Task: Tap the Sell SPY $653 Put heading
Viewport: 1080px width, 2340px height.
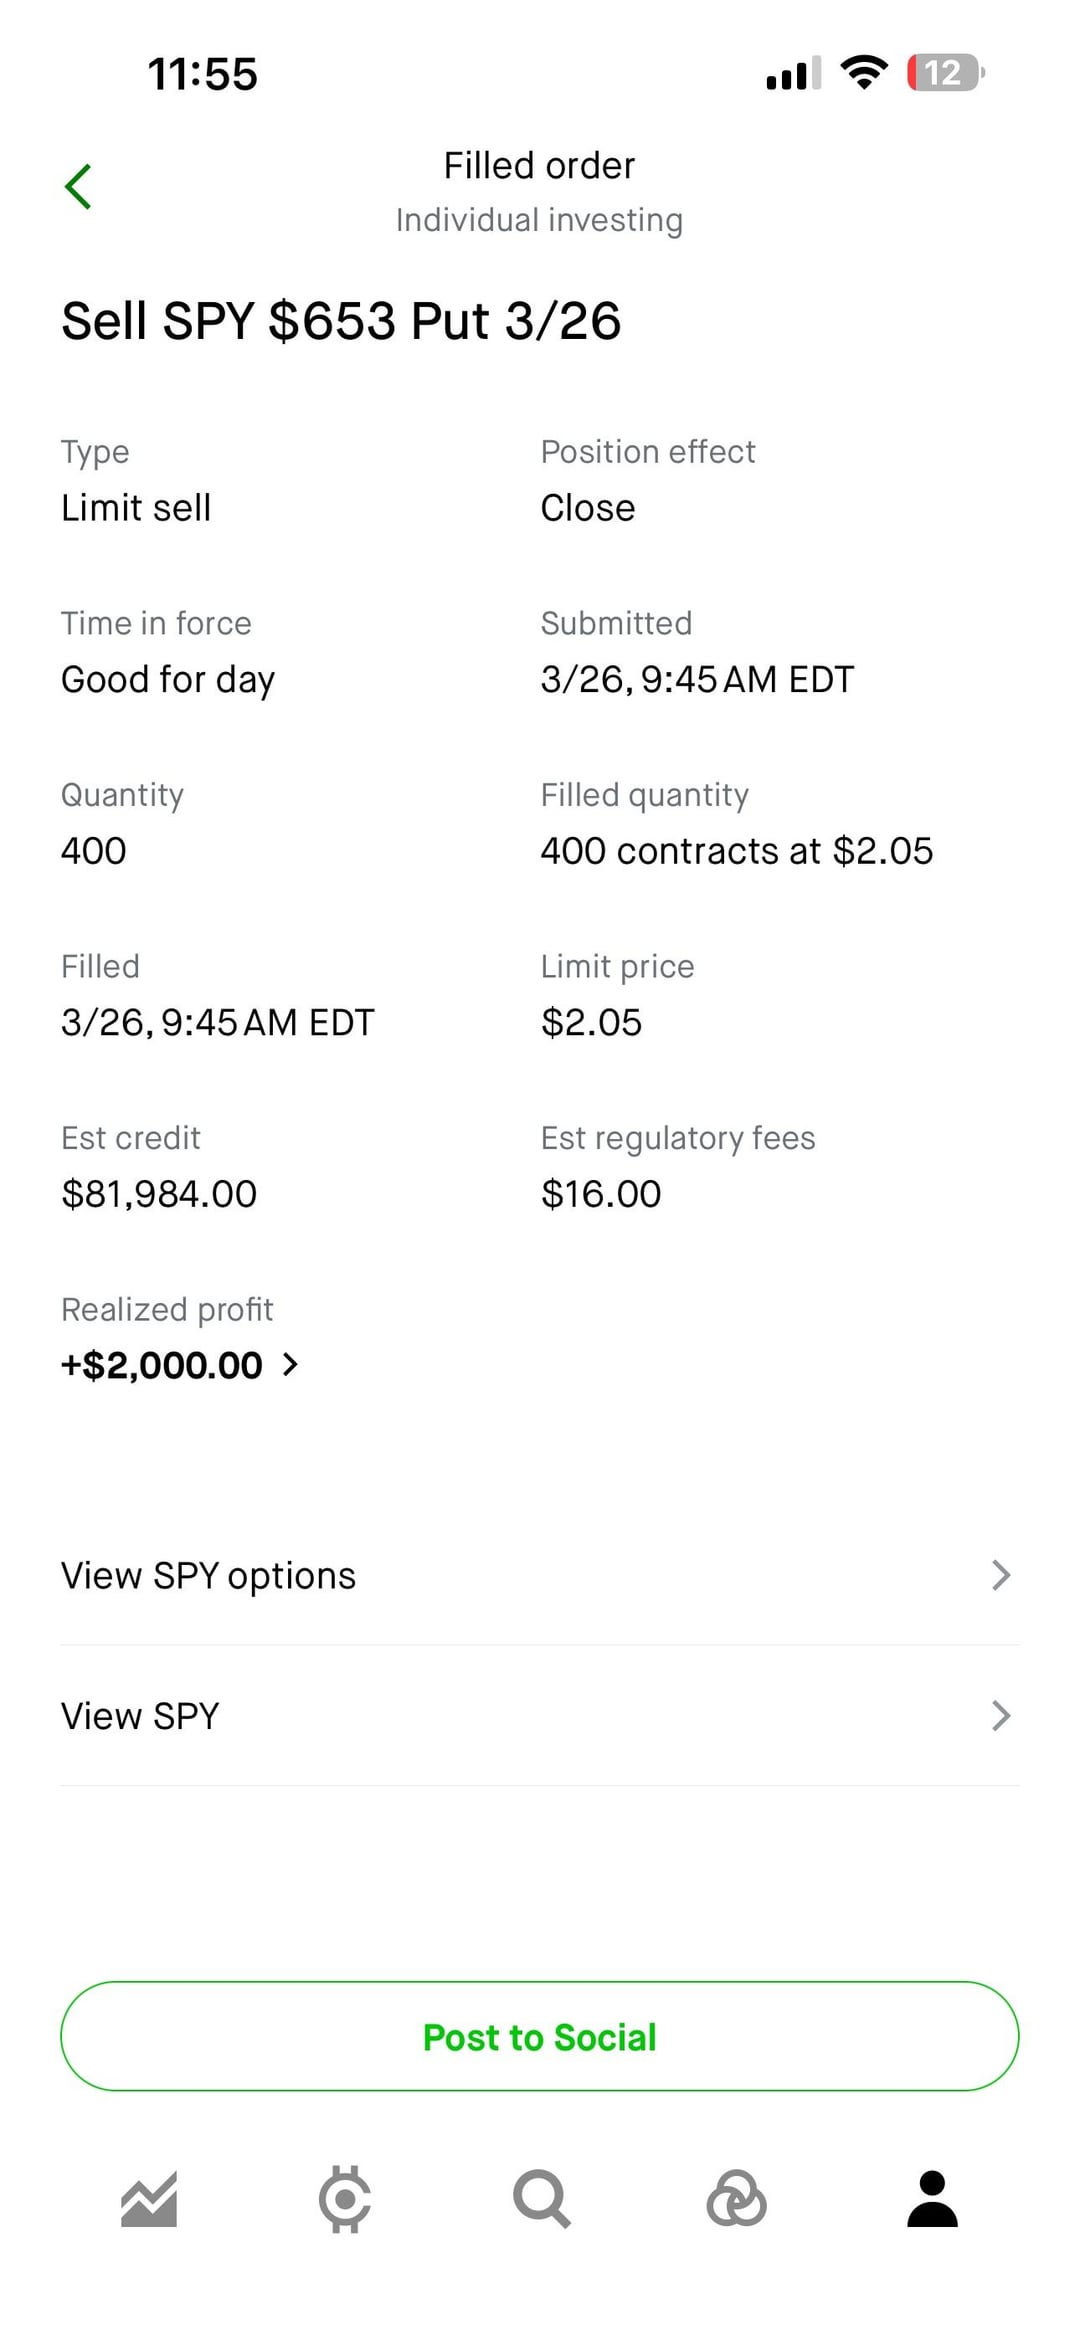Action: click(x=341, y=321)
